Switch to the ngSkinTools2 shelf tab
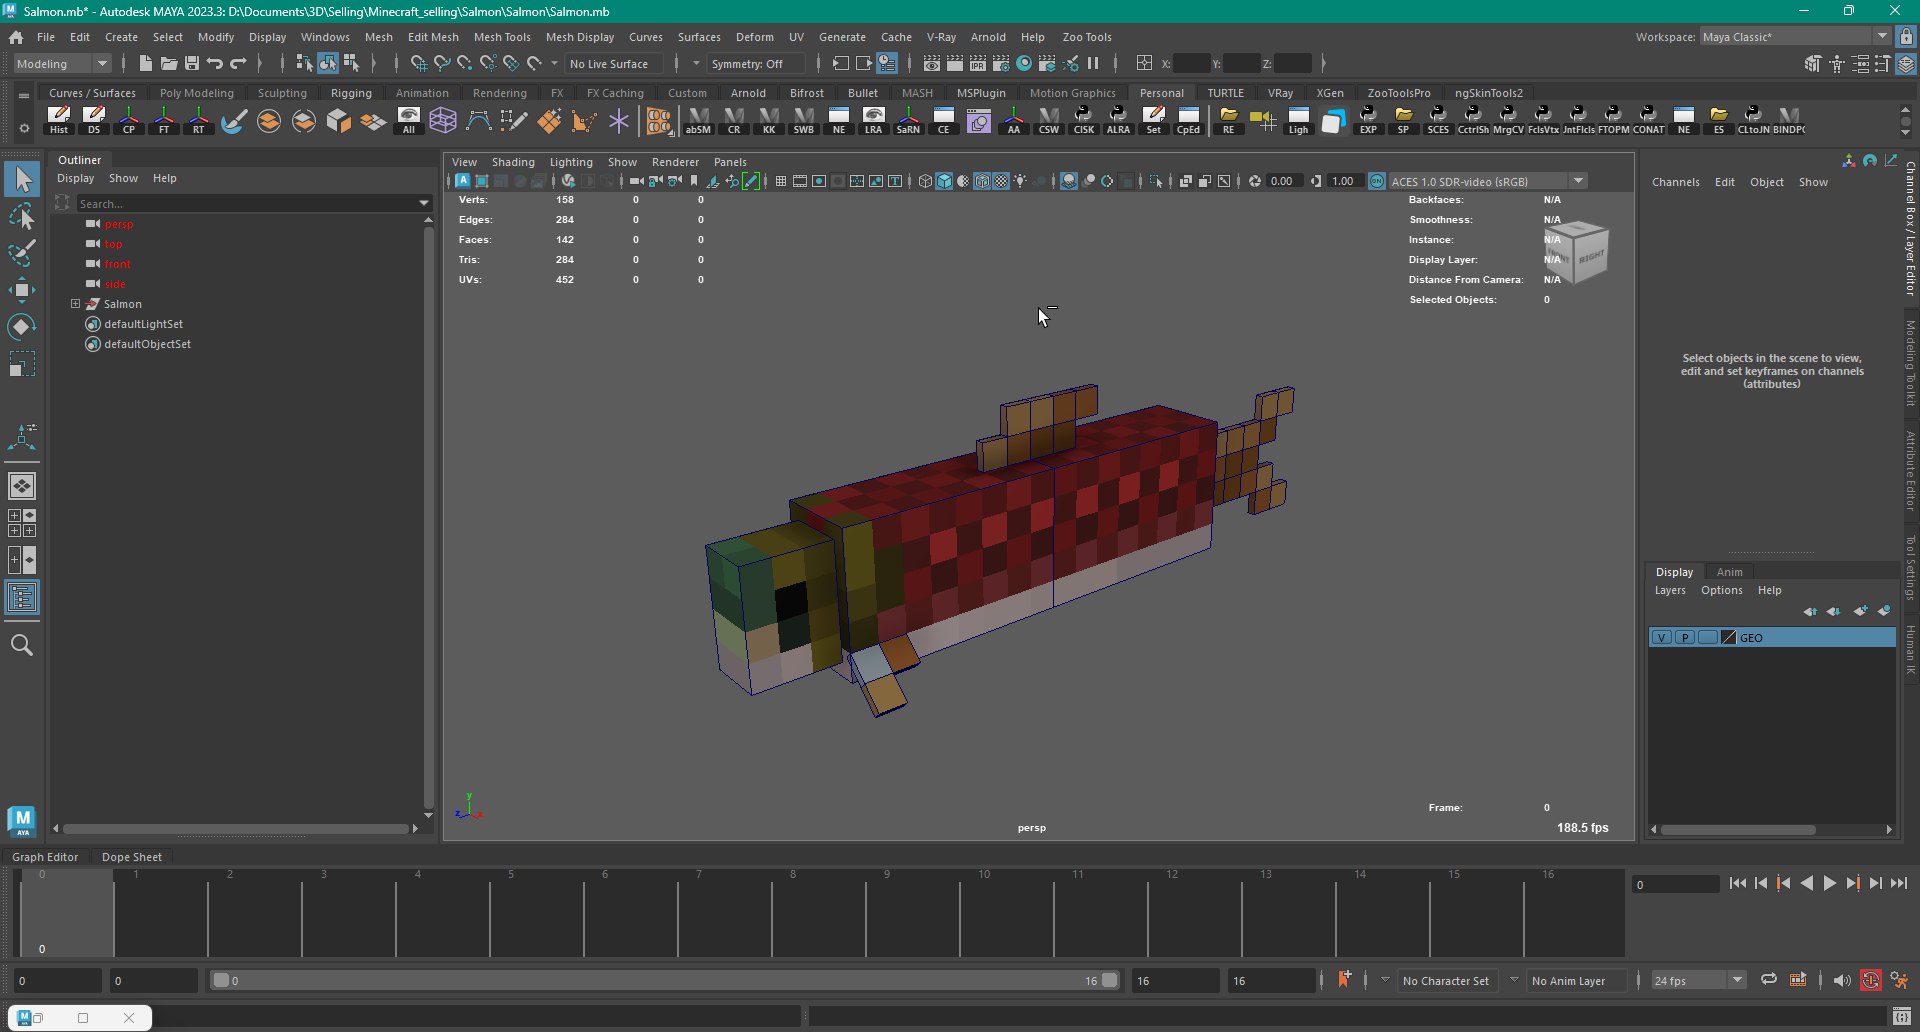The height and width of the screenshot is (1032, 1920). tap(1489, 93)
